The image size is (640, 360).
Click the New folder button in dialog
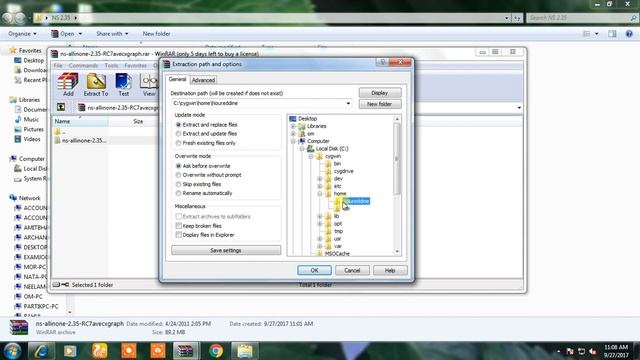coord(380,104)
